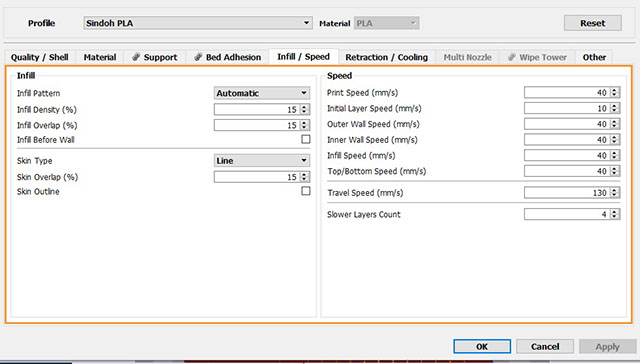
Task: Click the Cancel button
Action: coord(545,346)
